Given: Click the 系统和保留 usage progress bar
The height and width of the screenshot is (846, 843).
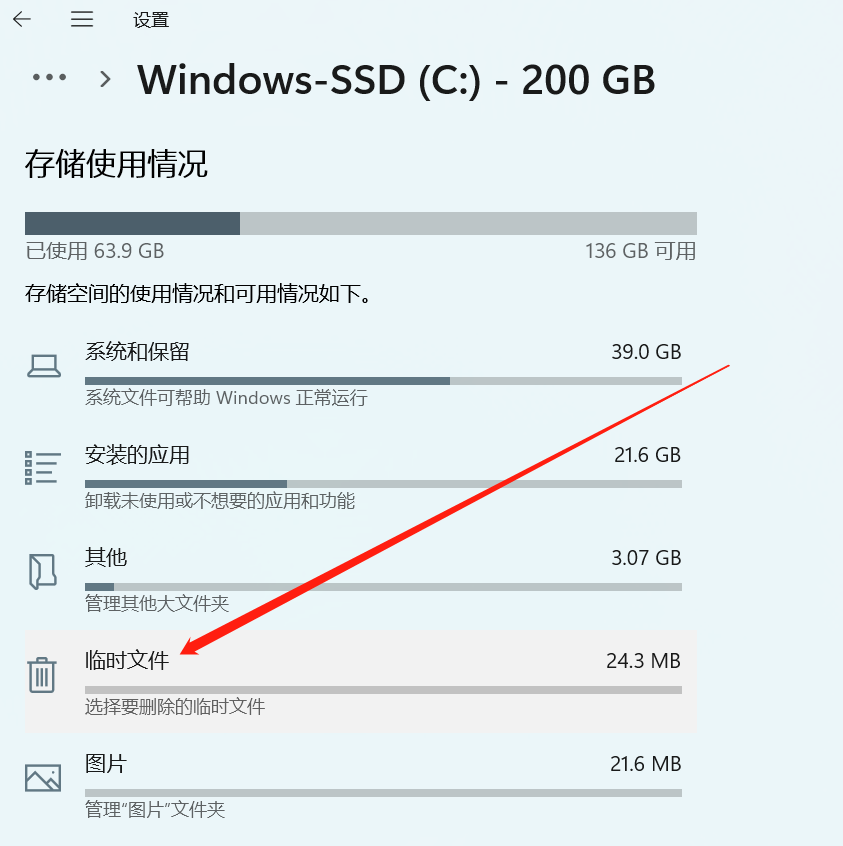Looking at the screenshot, I should click(x=383, y=381).
